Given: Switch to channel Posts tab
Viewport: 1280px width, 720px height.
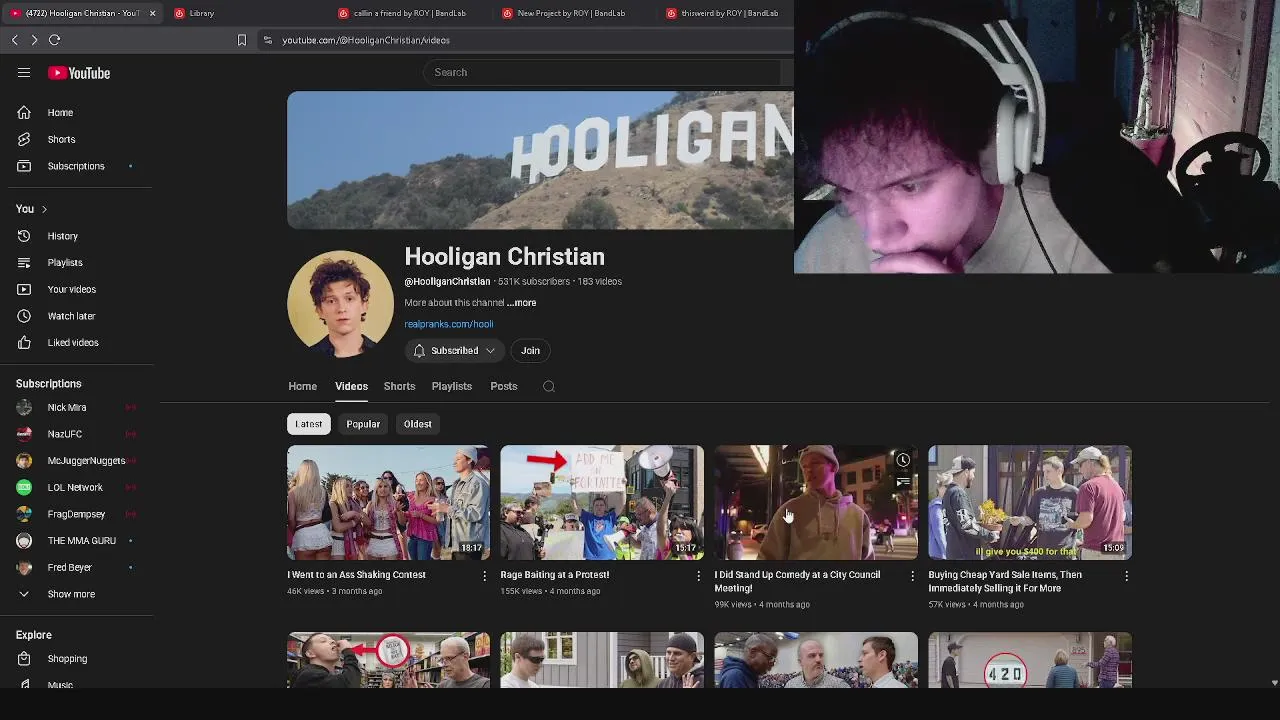Looking at the screenshot, I should click(x=503, y=386).
